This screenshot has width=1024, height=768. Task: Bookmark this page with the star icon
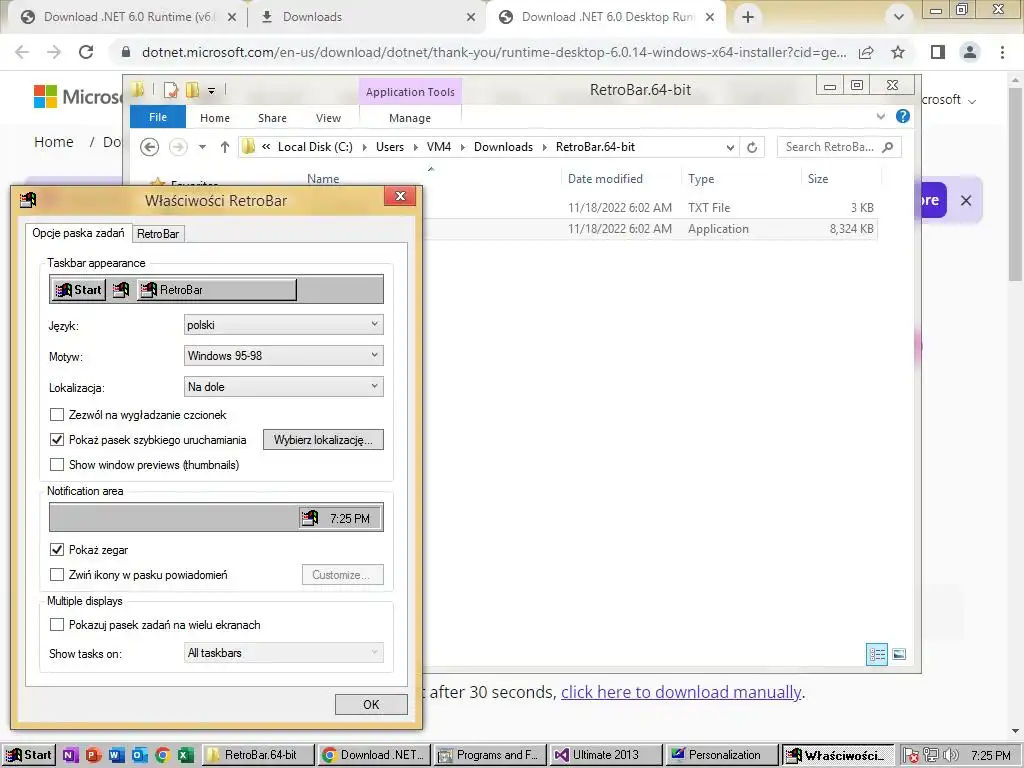tap(898, 52)
